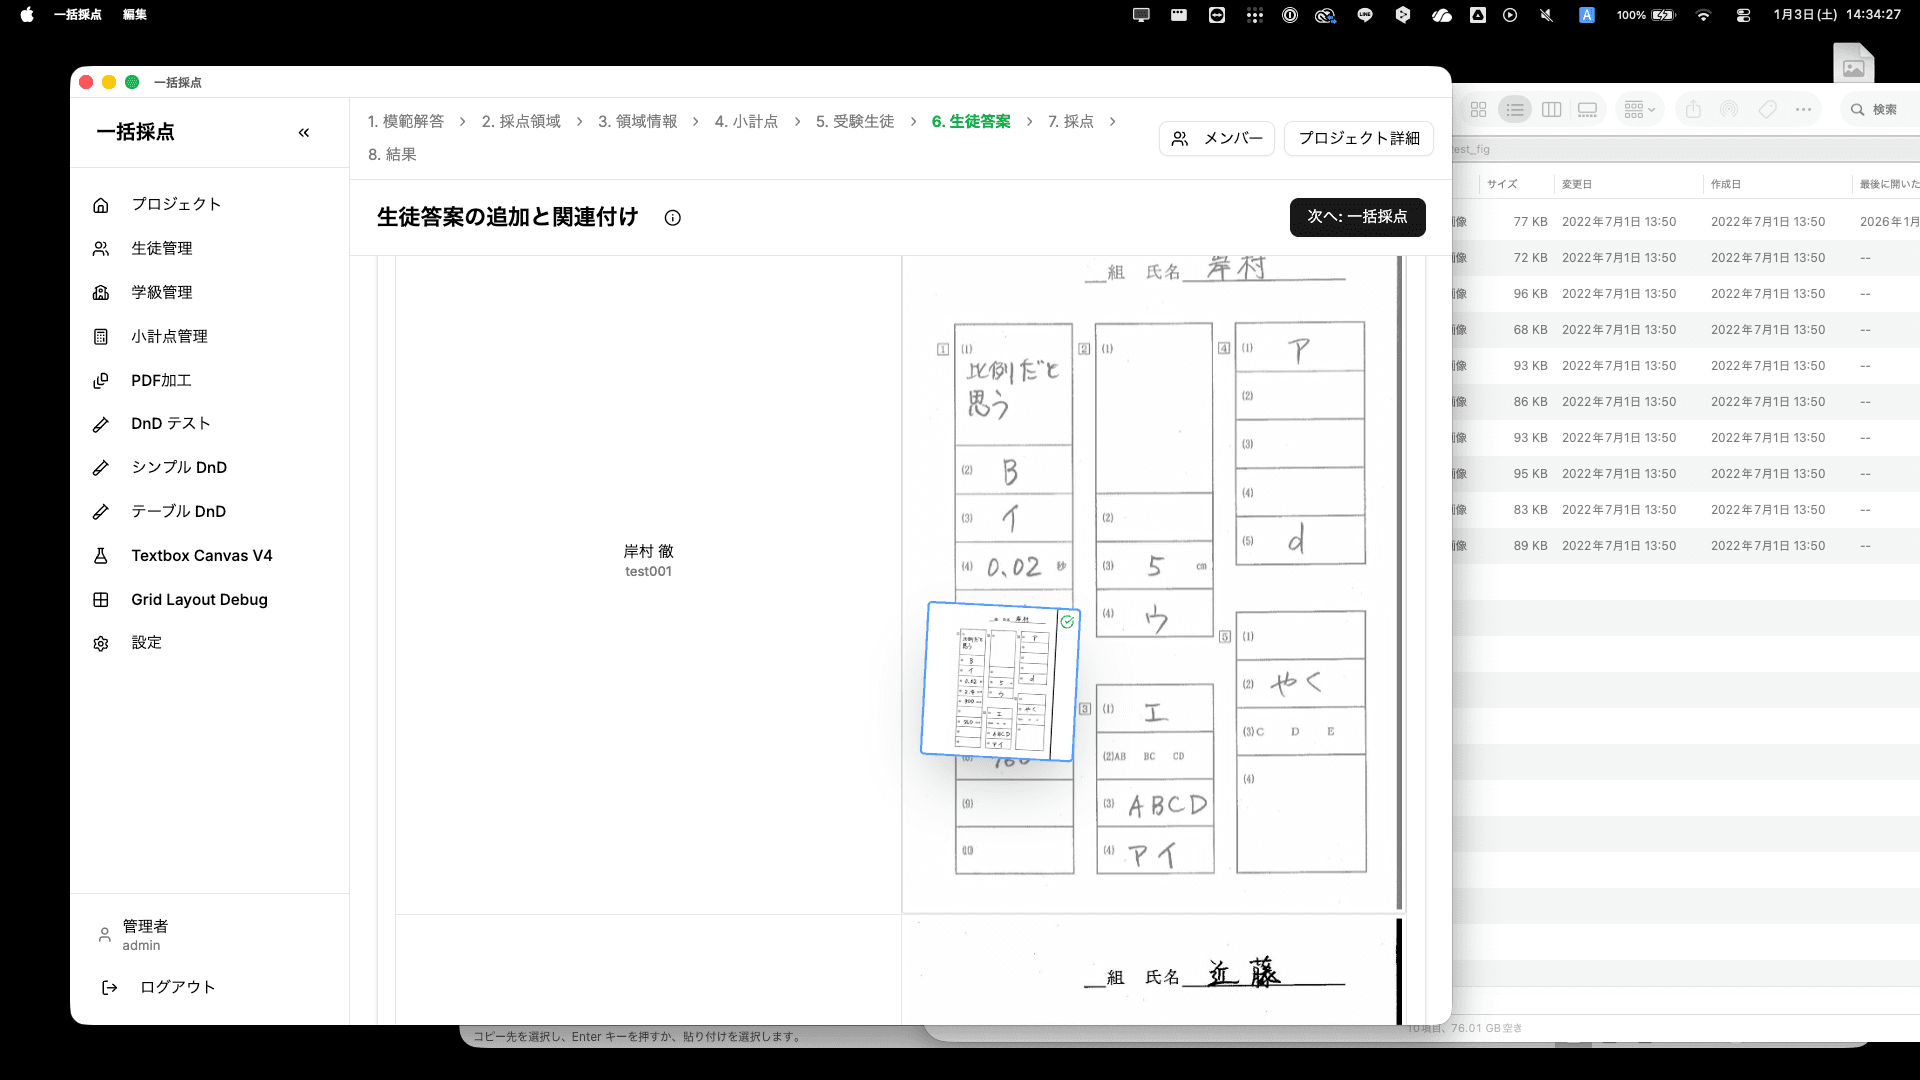
Task: Click the Finder share icon
Action: [x=1692, y=109]
